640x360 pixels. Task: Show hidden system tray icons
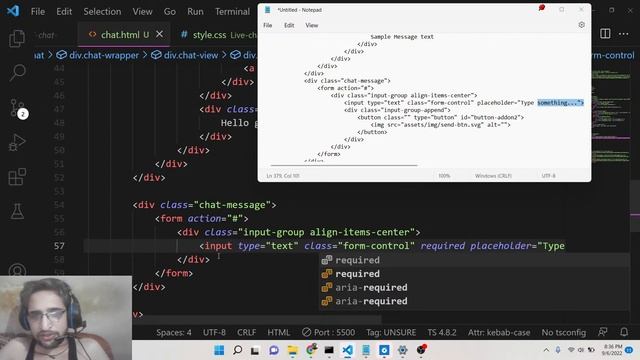(x=546, y=350)
